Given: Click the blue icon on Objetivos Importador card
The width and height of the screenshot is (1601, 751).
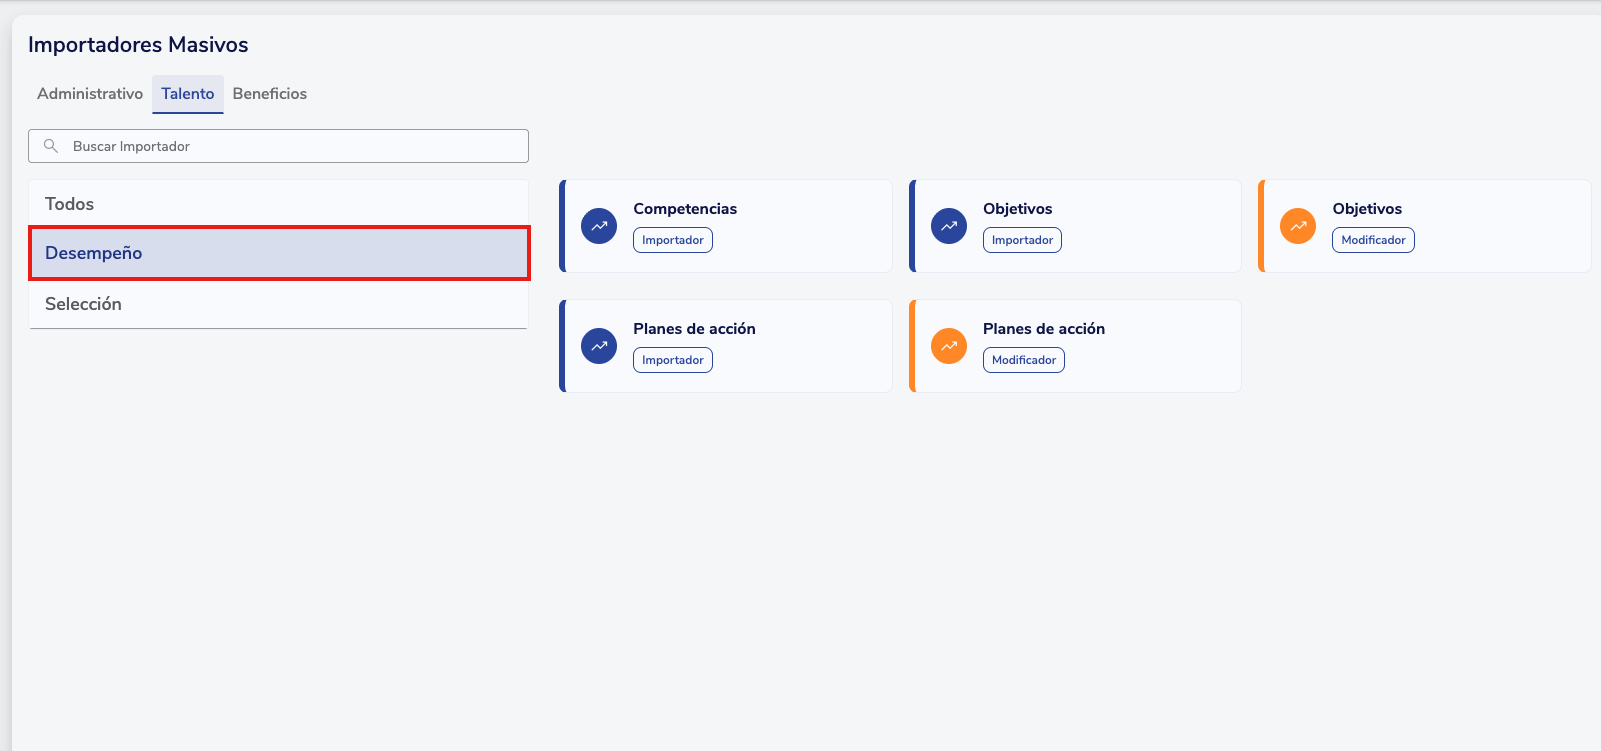Looking at the screenshot, I should click(x=949, y=226).
